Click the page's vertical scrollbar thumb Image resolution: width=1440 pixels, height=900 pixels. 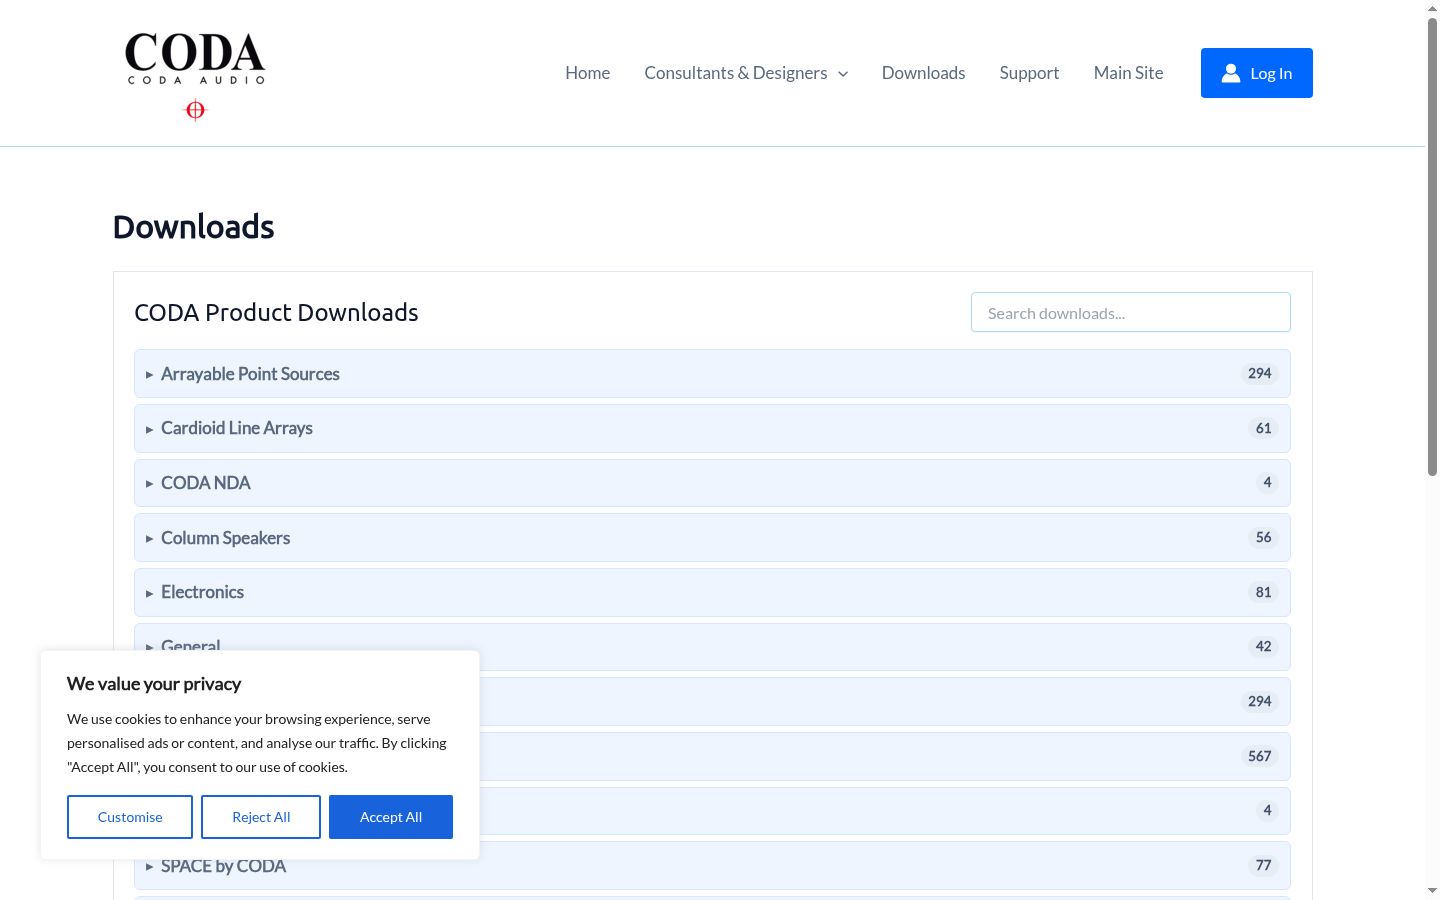(x=1432, y=245)
